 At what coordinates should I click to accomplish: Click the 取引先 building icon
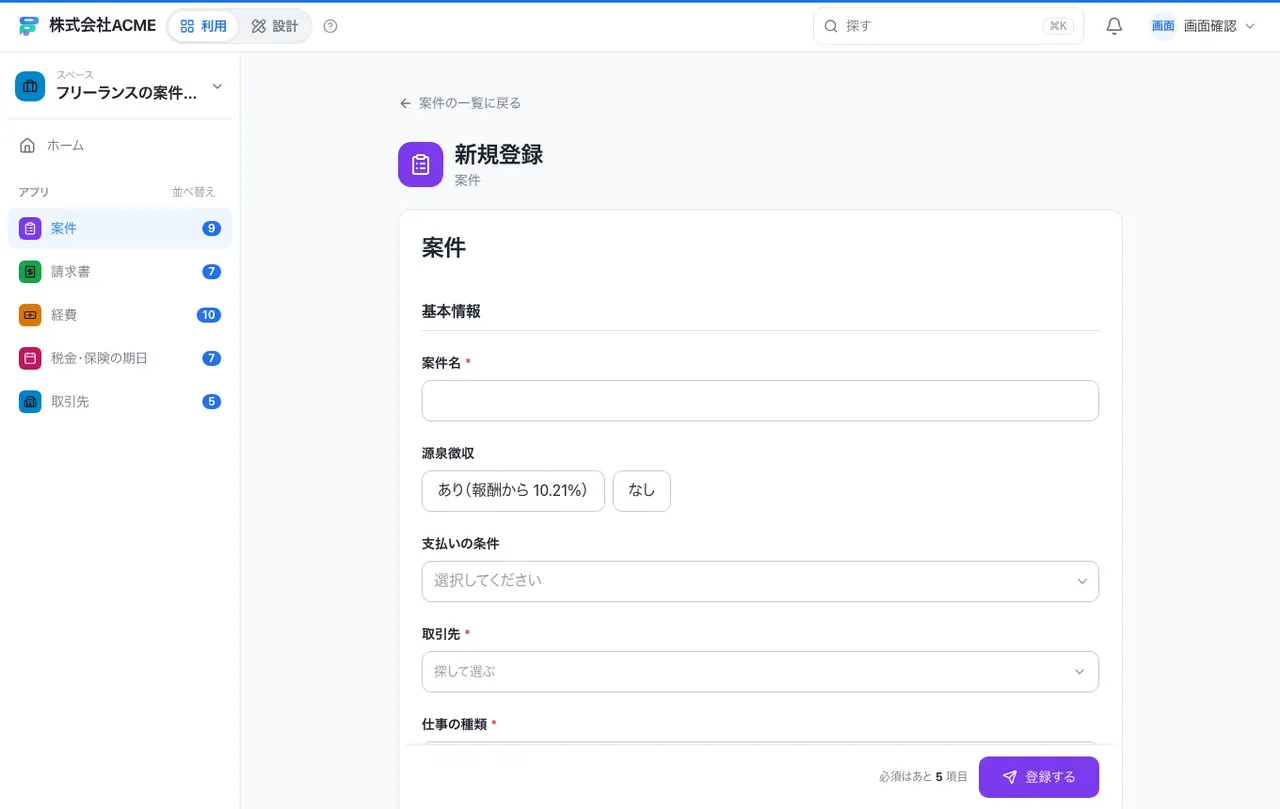[x=30, y=401]
